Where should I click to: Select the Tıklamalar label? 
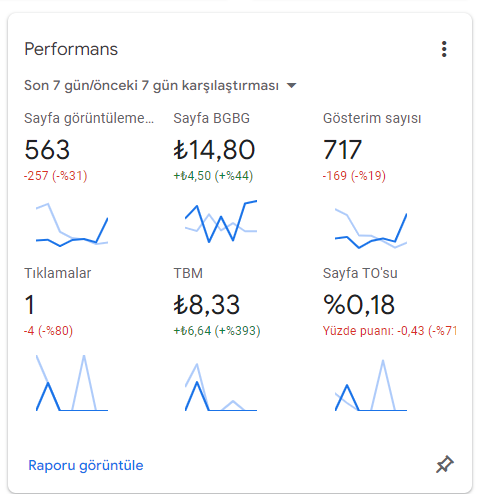pyautogui.click(x=58, y=273)
